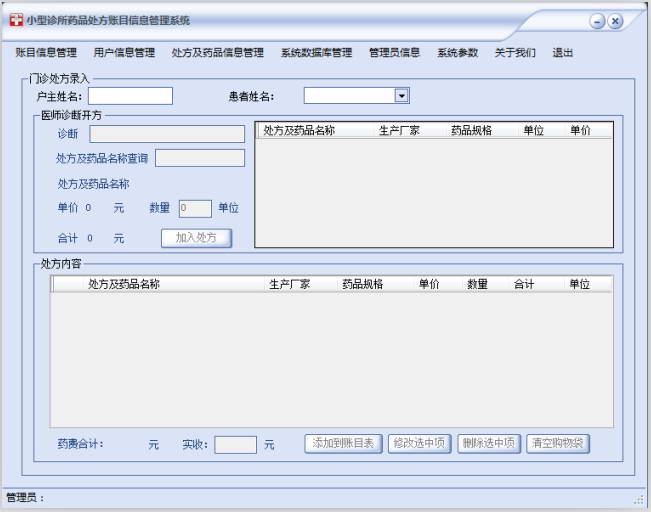Screen dimensions: 651x512
Task: Click the red cross application icon
Action: point(16,20)
